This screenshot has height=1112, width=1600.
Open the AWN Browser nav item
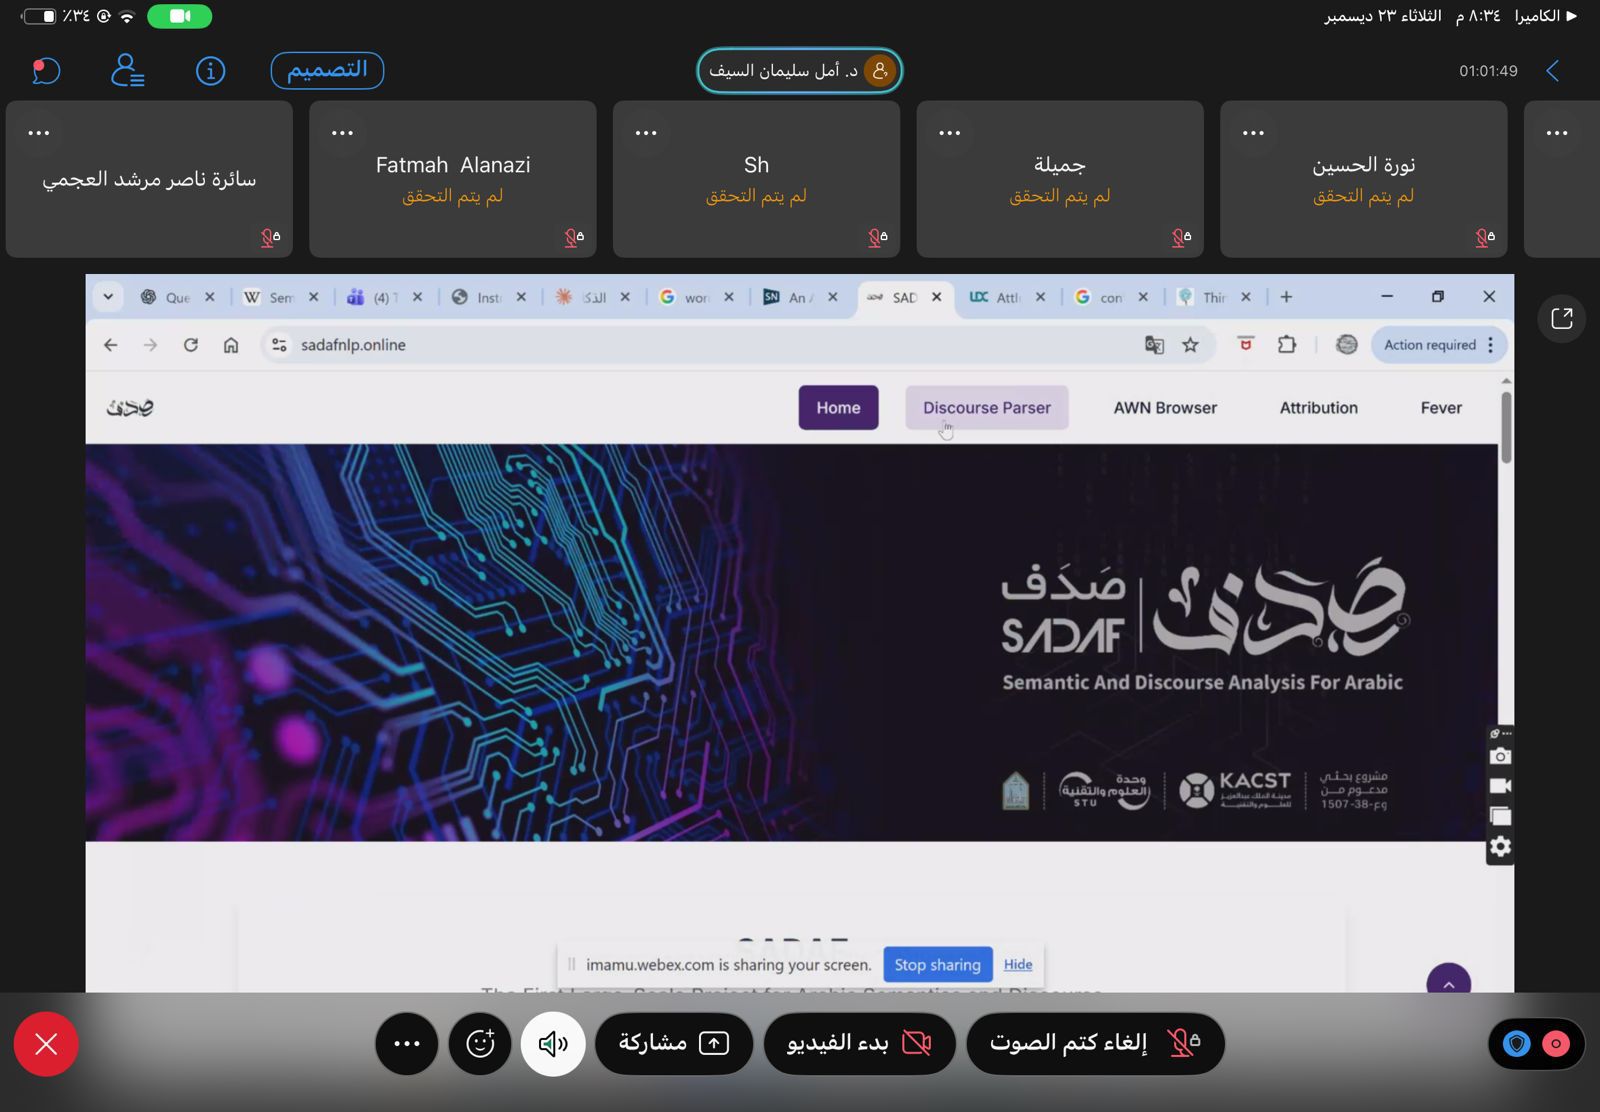coord(1165,408)
